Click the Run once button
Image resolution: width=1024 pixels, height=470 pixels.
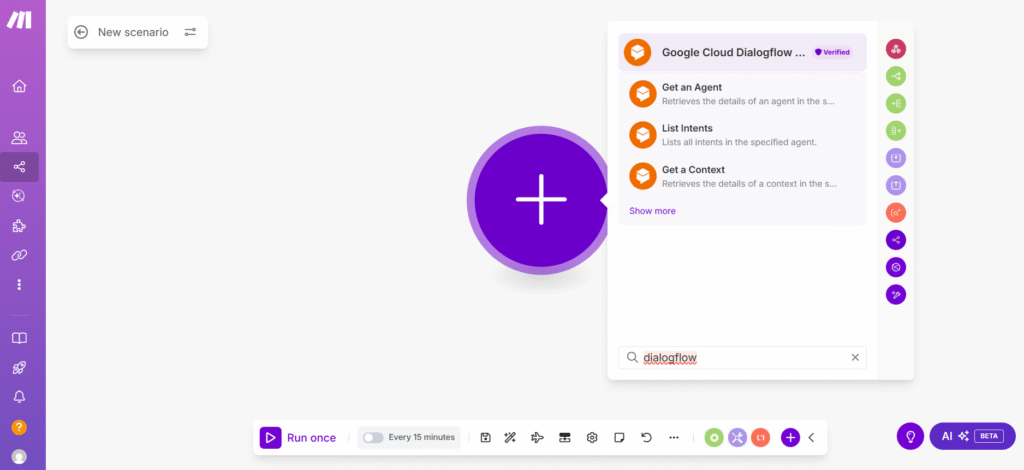point(298,437)
